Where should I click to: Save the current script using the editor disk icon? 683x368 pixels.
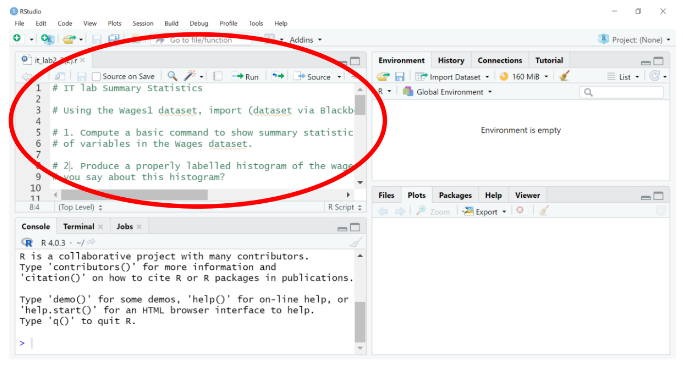pos(81,77)
